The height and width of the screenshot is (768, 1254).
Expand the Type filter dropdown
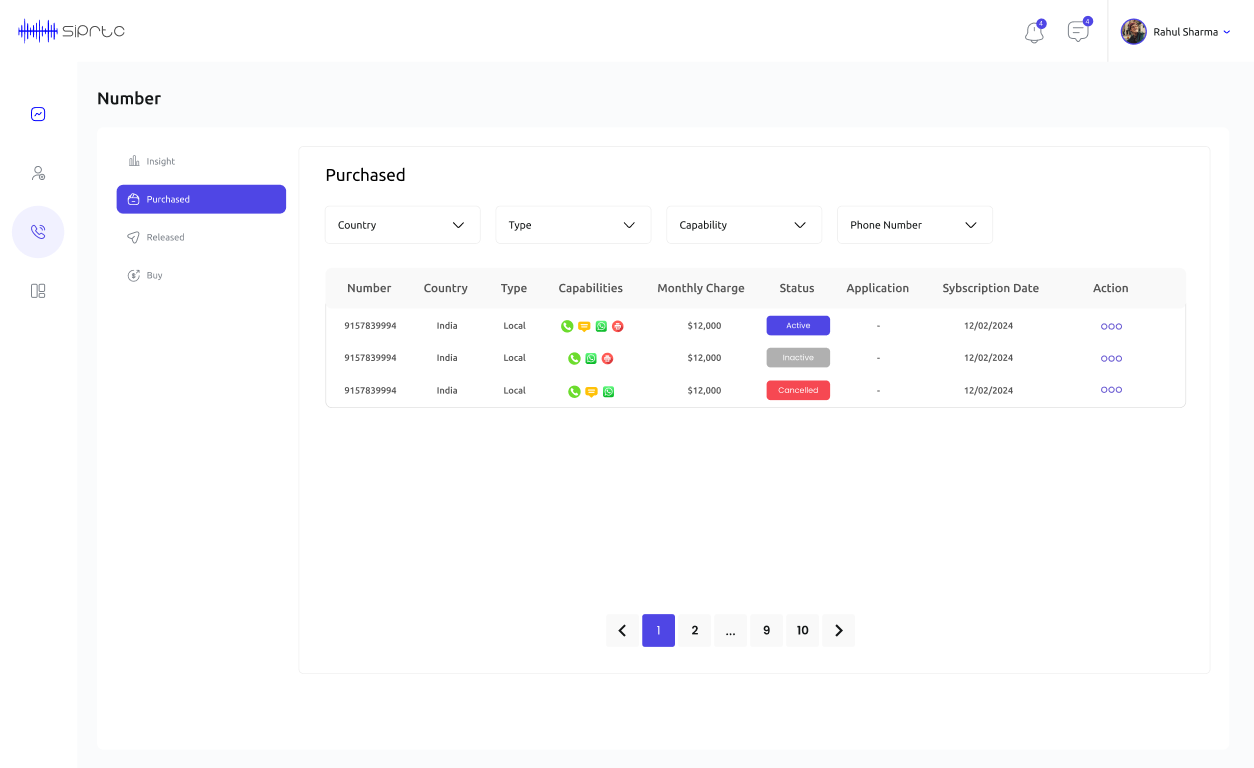[572, 224]
